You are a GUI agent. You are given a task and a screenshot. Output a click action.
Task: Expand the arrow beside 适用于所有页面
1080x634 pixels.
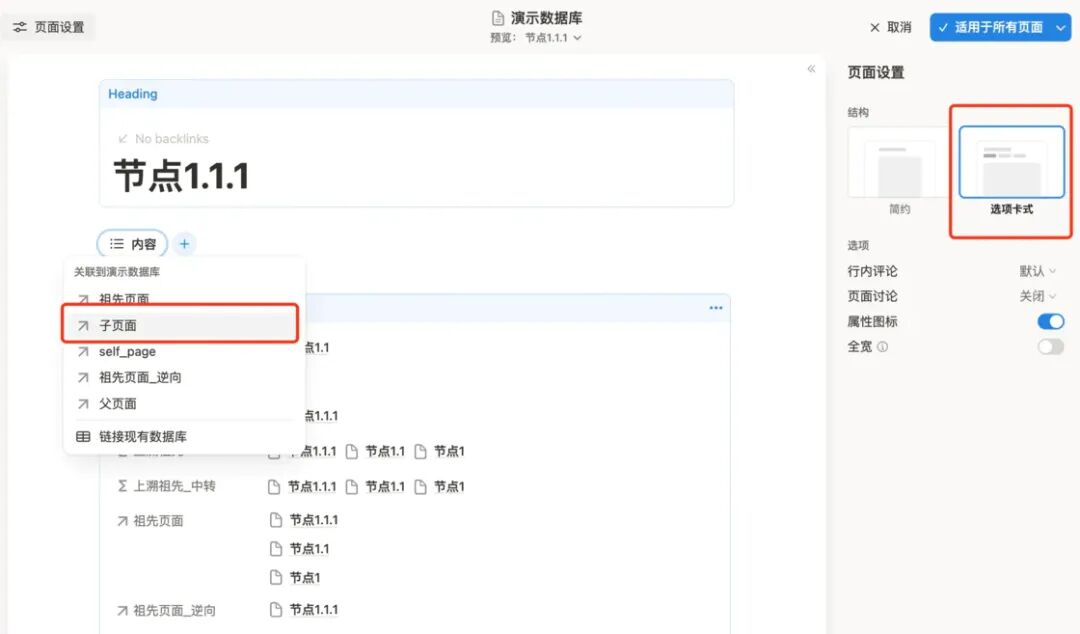(x=1061, y=28)
